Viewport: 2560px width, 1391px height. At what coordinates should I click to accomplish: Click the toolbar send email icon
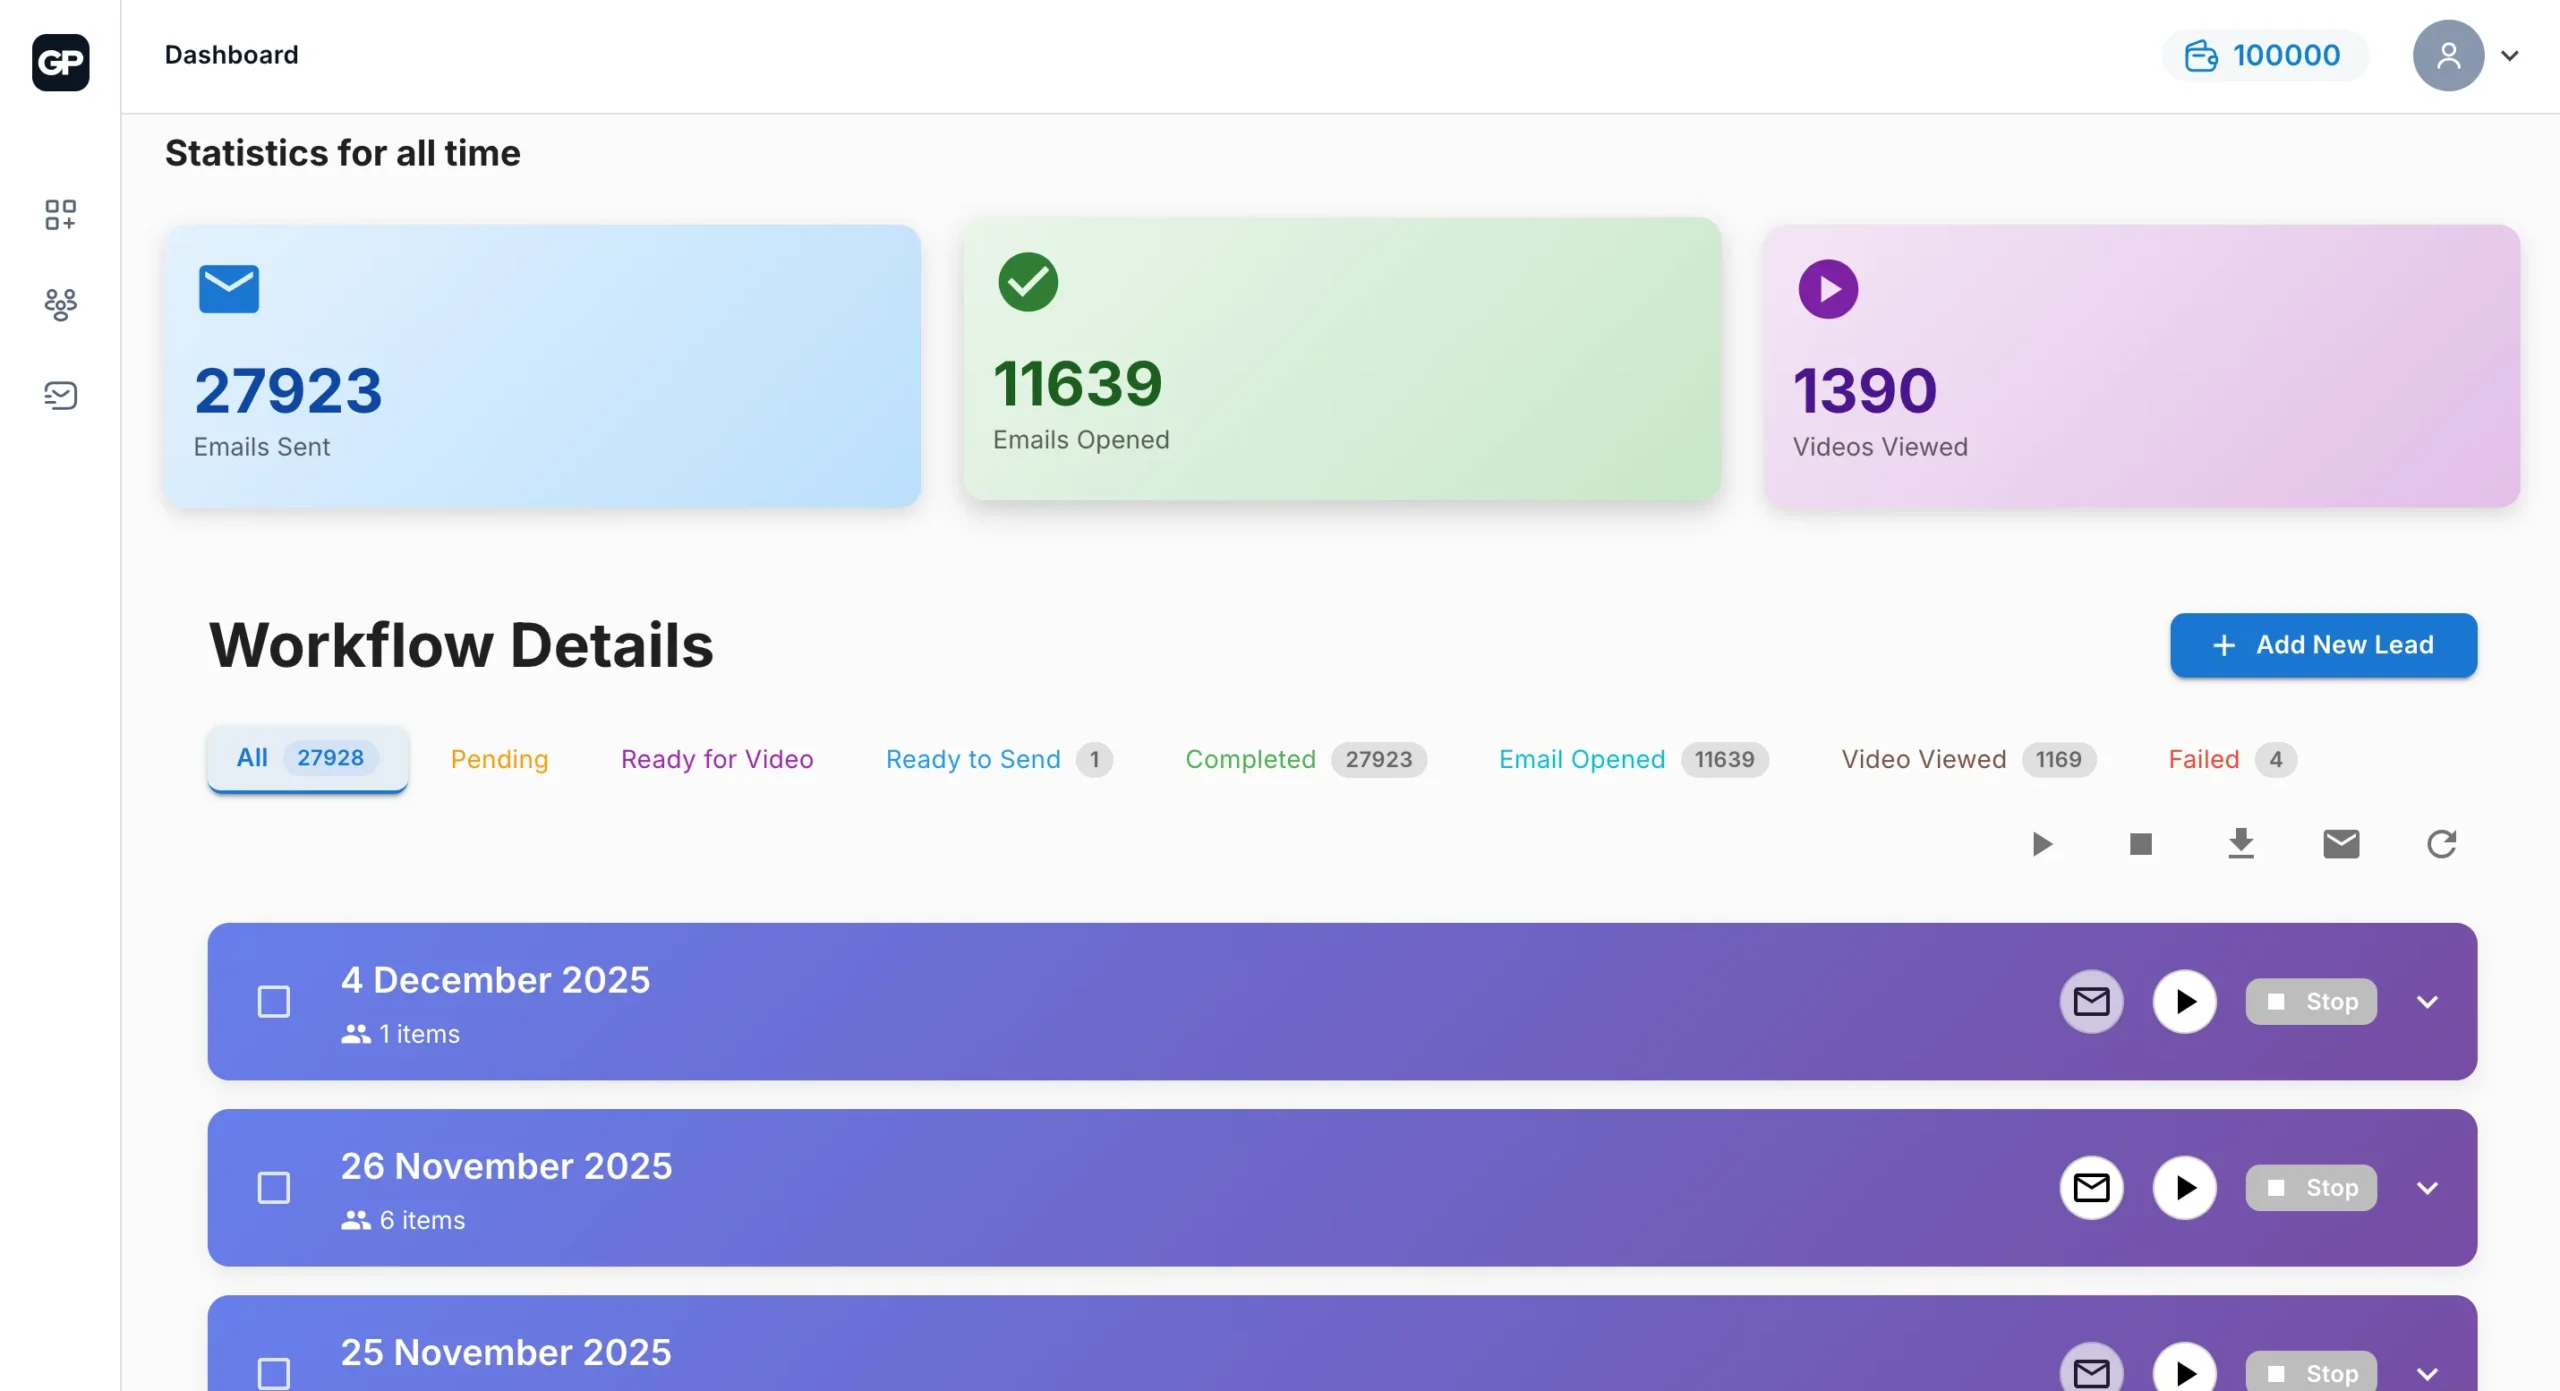[2340, 844]
